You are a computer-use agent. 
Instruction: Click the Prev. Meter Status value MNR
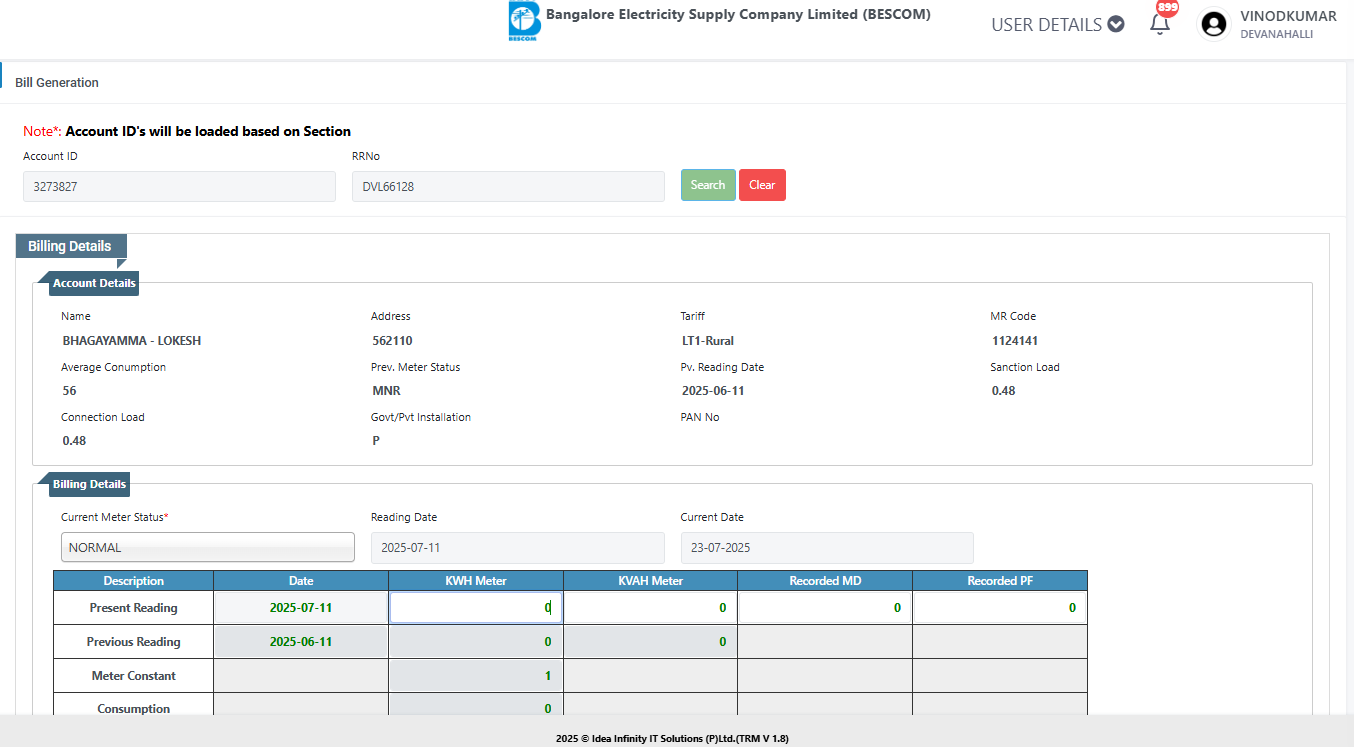386,391
